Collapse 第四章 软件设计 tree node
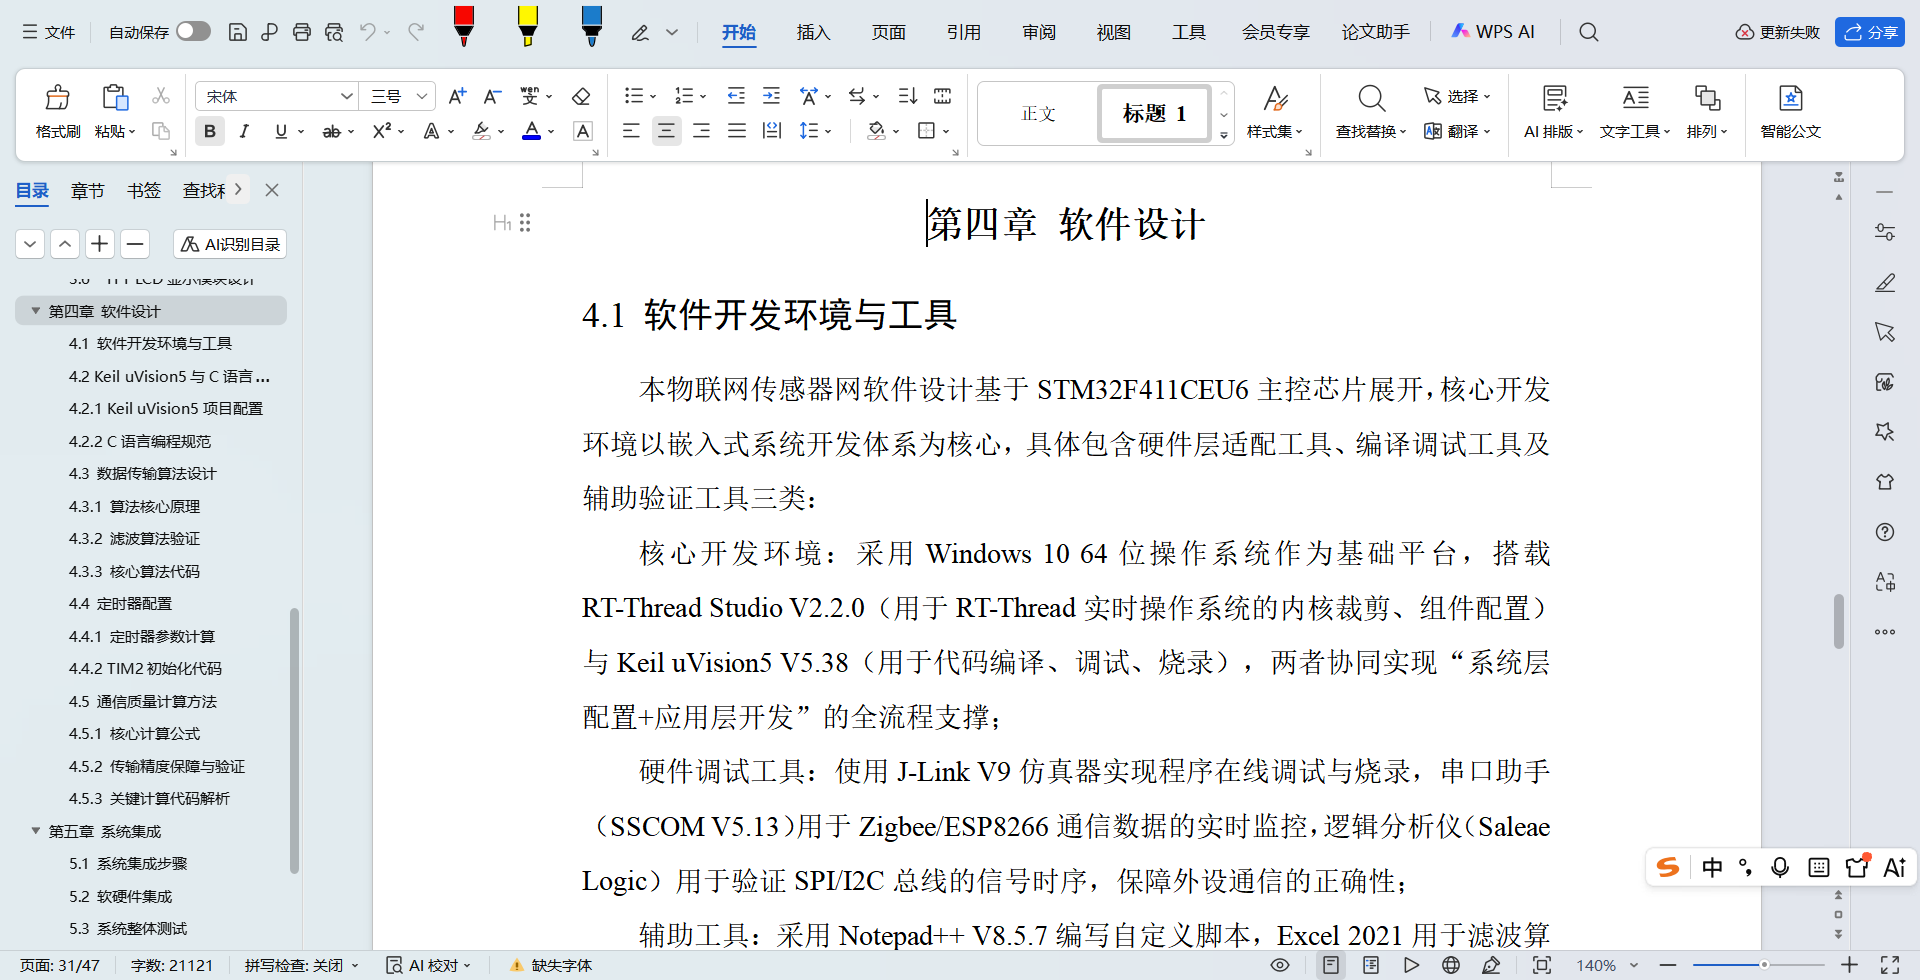 (x=36, y=311)
